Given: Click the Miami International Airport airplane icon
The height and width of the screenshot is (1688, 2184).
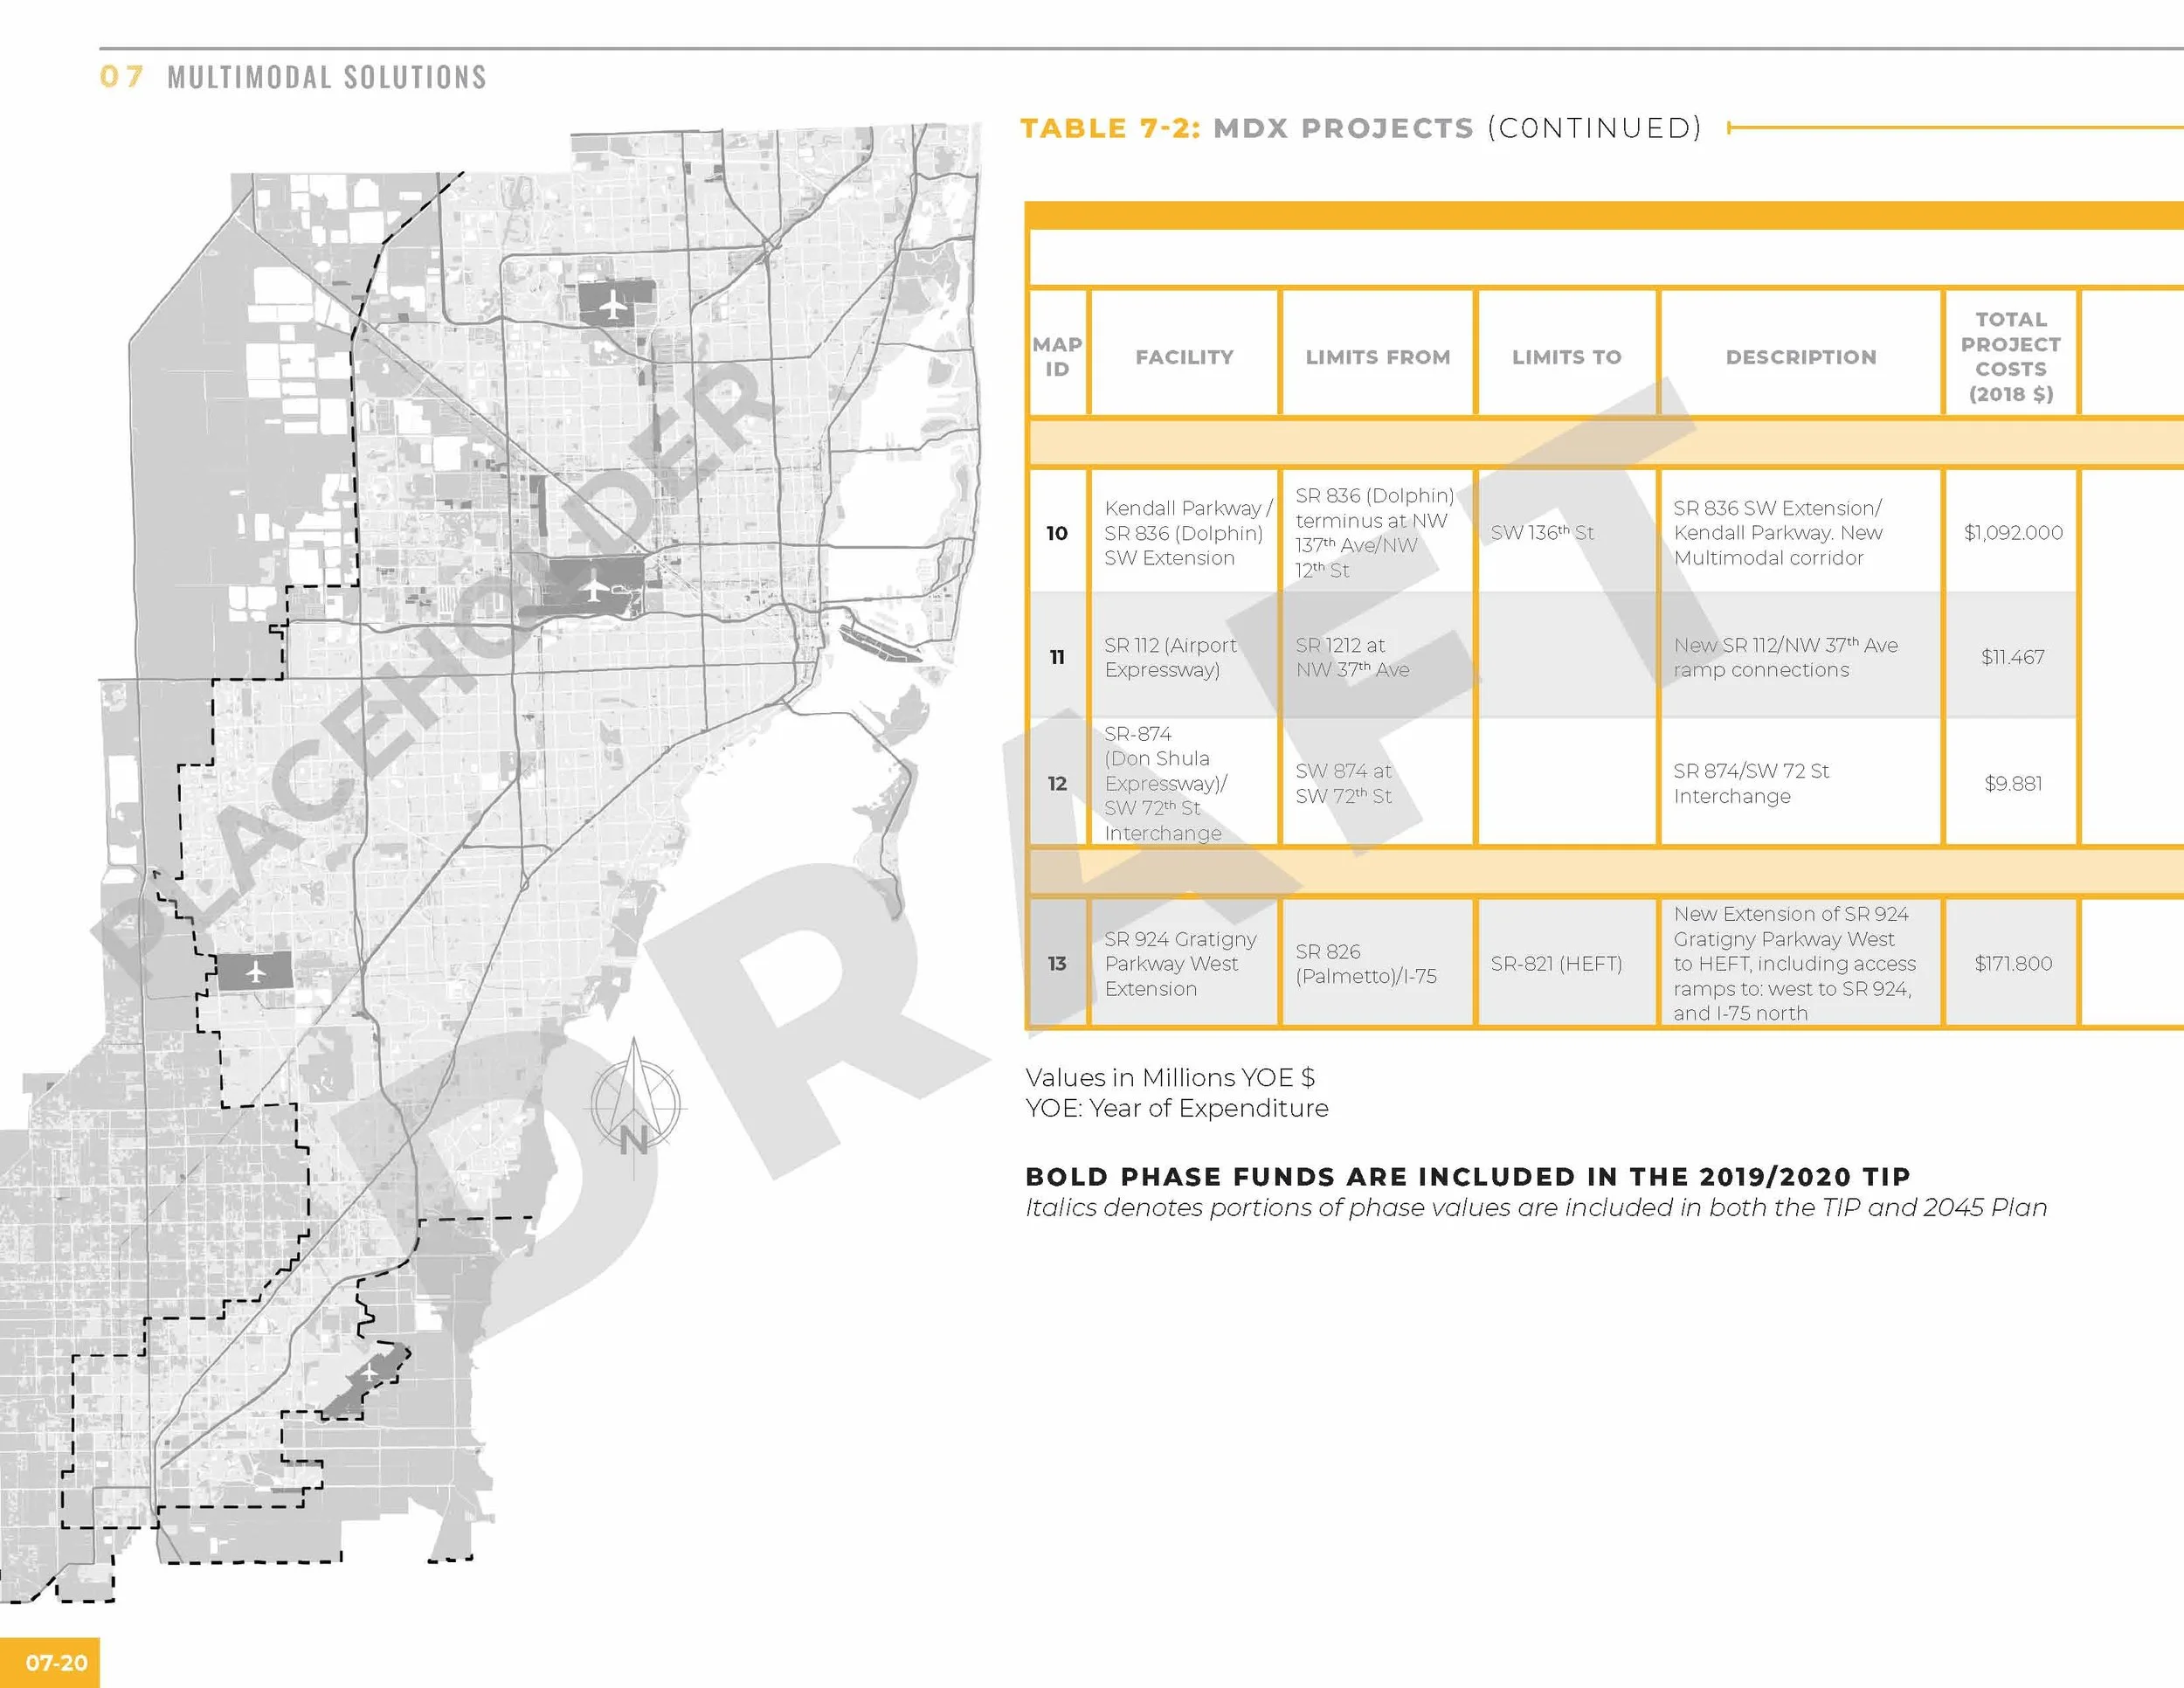Looking at the screenshot, I should pyautogui.click(x=595, y=585).
